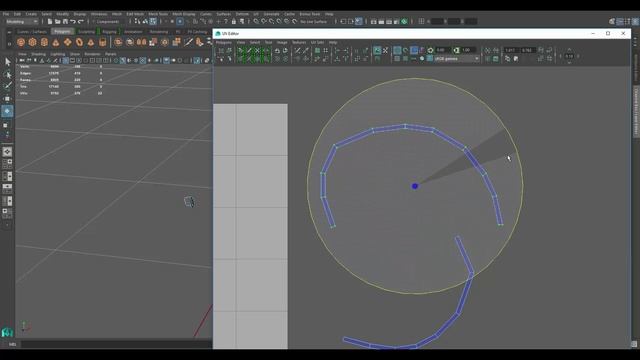Select the Paint Selection tool
The width and height of the screenshot is (640, 360).
[x=7, y=86]
